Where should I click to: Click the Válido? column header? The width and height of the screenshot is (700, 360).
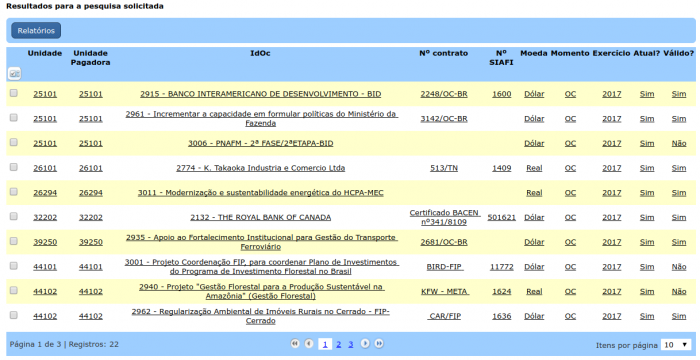679,53
